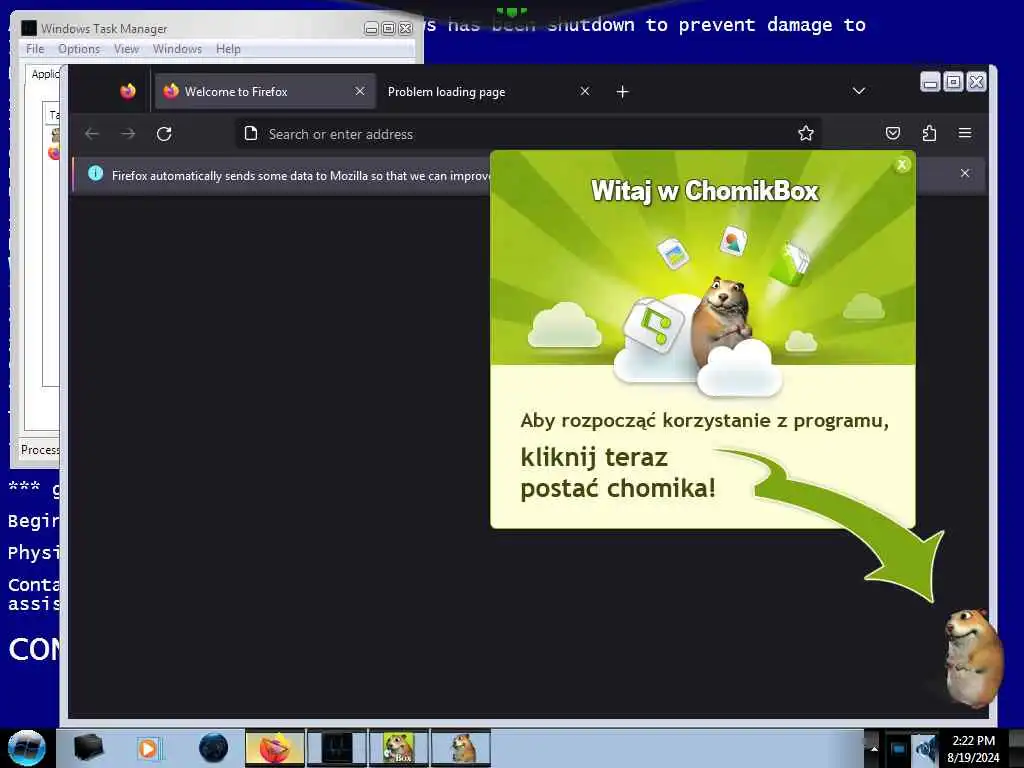Reload the page in Firefox
The image size is (1024, 768).
[164, 134]
